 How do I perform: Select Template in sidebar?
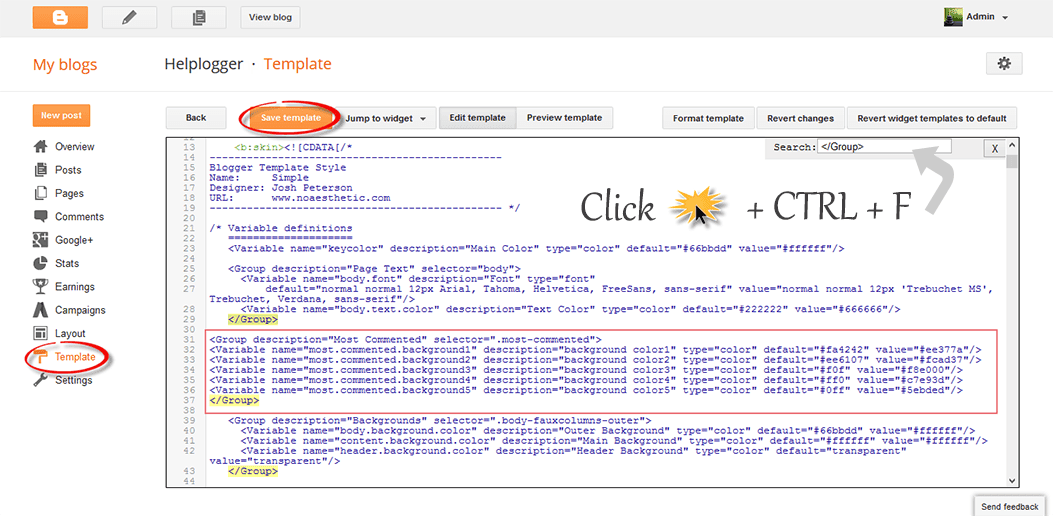coord(75,357)
